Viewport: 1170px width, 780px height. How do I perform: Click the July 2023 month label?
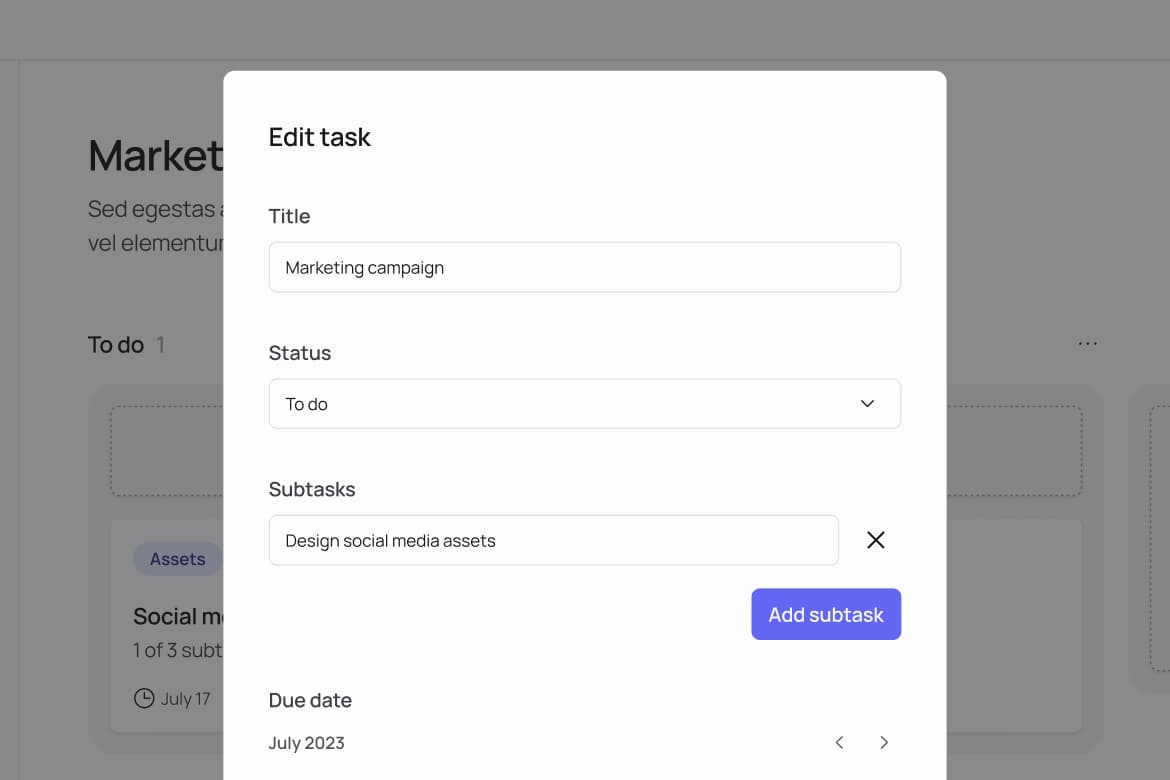[x=306, y=743]
